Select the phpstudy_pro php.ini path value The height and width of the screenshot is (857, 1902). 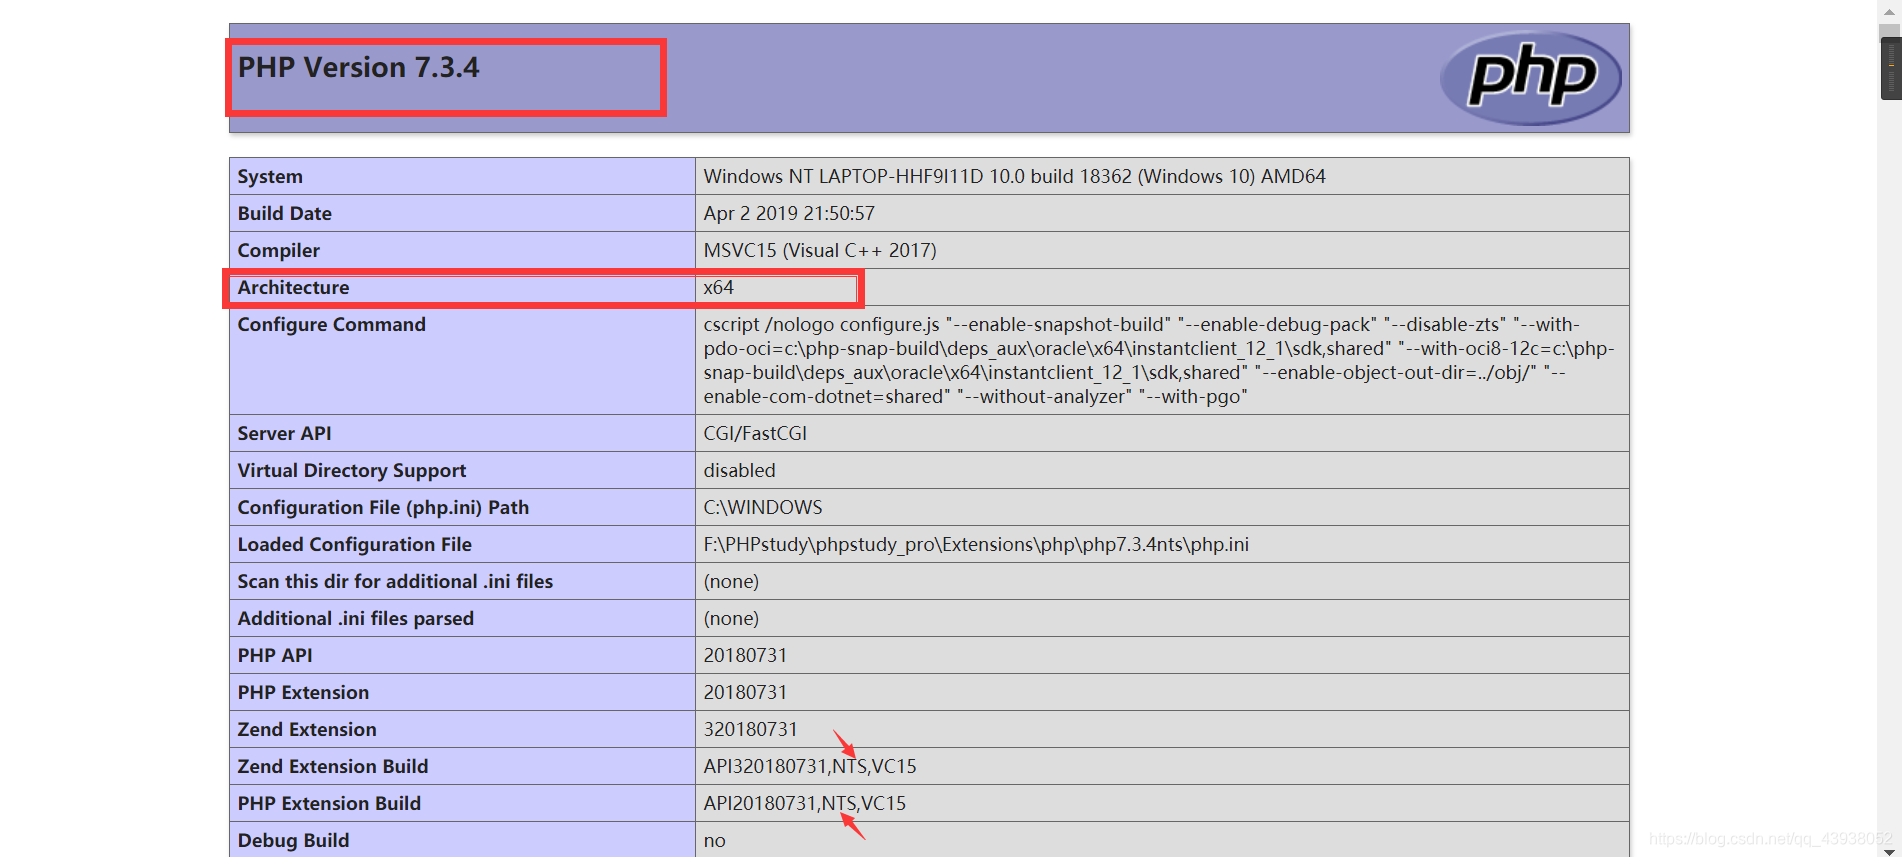pyautogui.click(x=976, y=544)
